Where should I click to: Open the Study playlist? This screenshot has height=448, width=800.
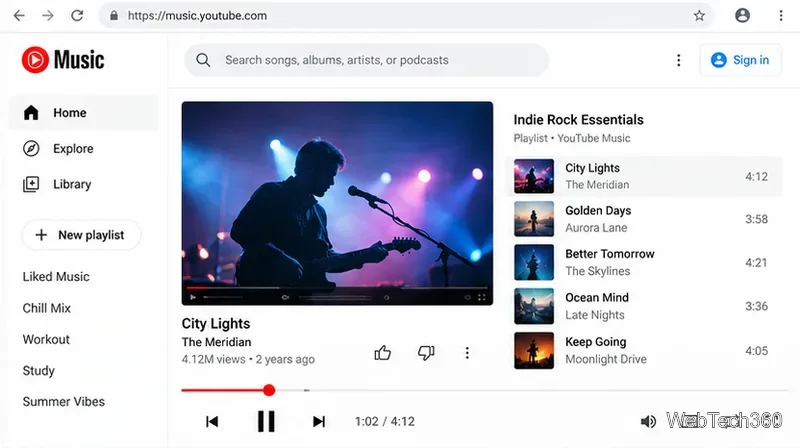coord(38,370)
